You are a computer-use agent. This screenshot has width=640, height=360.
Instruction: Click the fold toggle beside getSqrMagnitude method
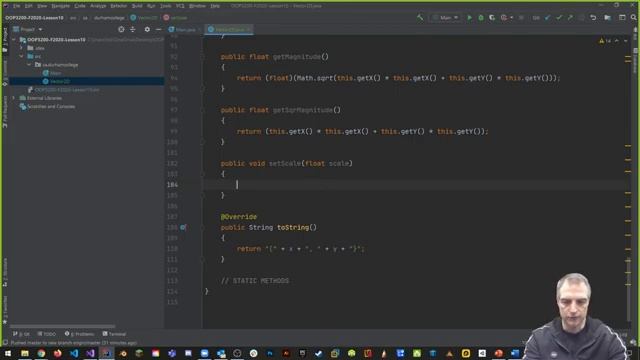(x=202, y=110)
